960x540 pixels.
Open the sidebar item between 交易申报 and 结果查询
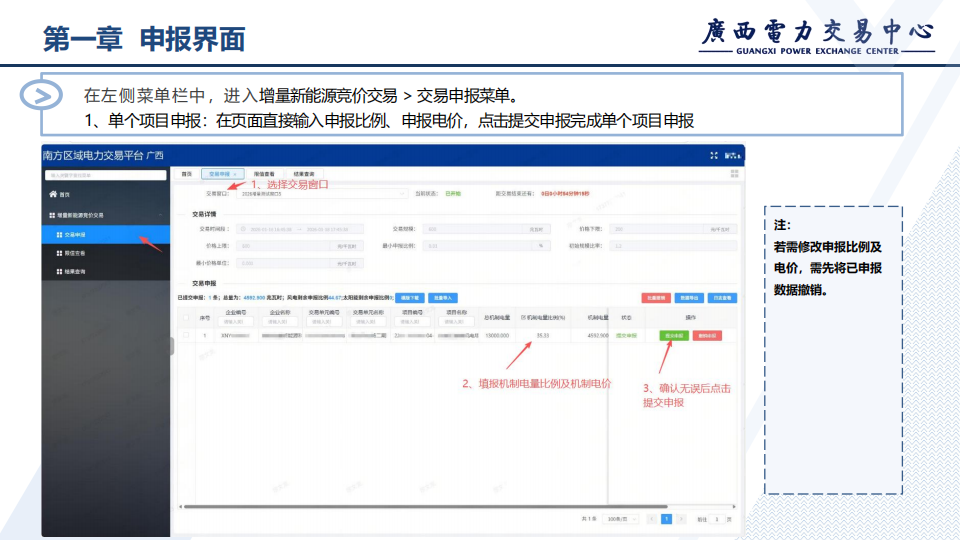tap(106, 253)
